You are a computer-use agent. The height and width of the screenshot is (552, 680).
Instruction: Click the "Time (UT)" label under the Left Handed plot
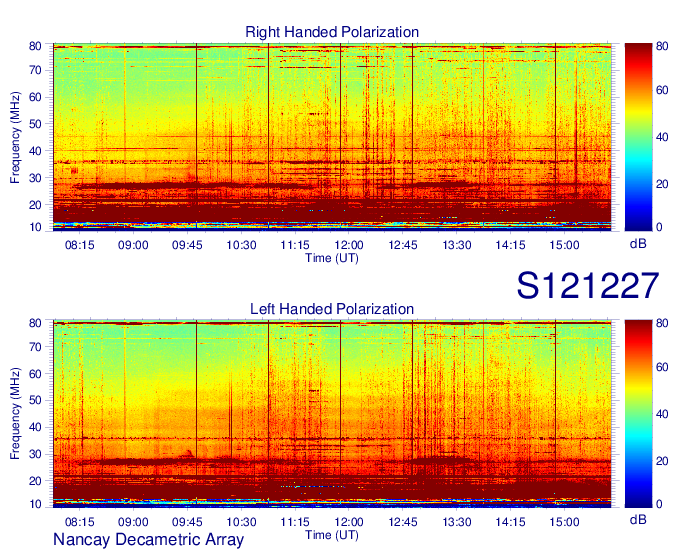pyautogui.click(x=332, y=535)
